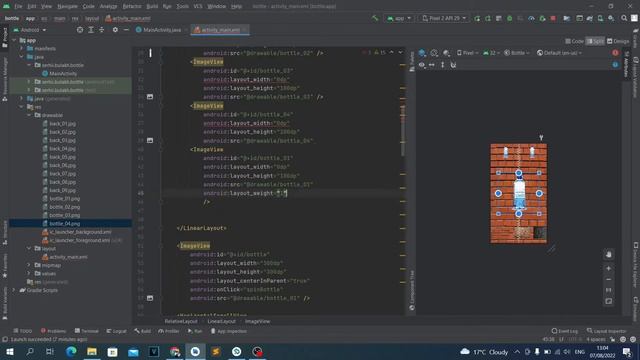Click the Expand All icon in Project panel
The width and height of the screenshot is (640, 360).
click(91, 30)
